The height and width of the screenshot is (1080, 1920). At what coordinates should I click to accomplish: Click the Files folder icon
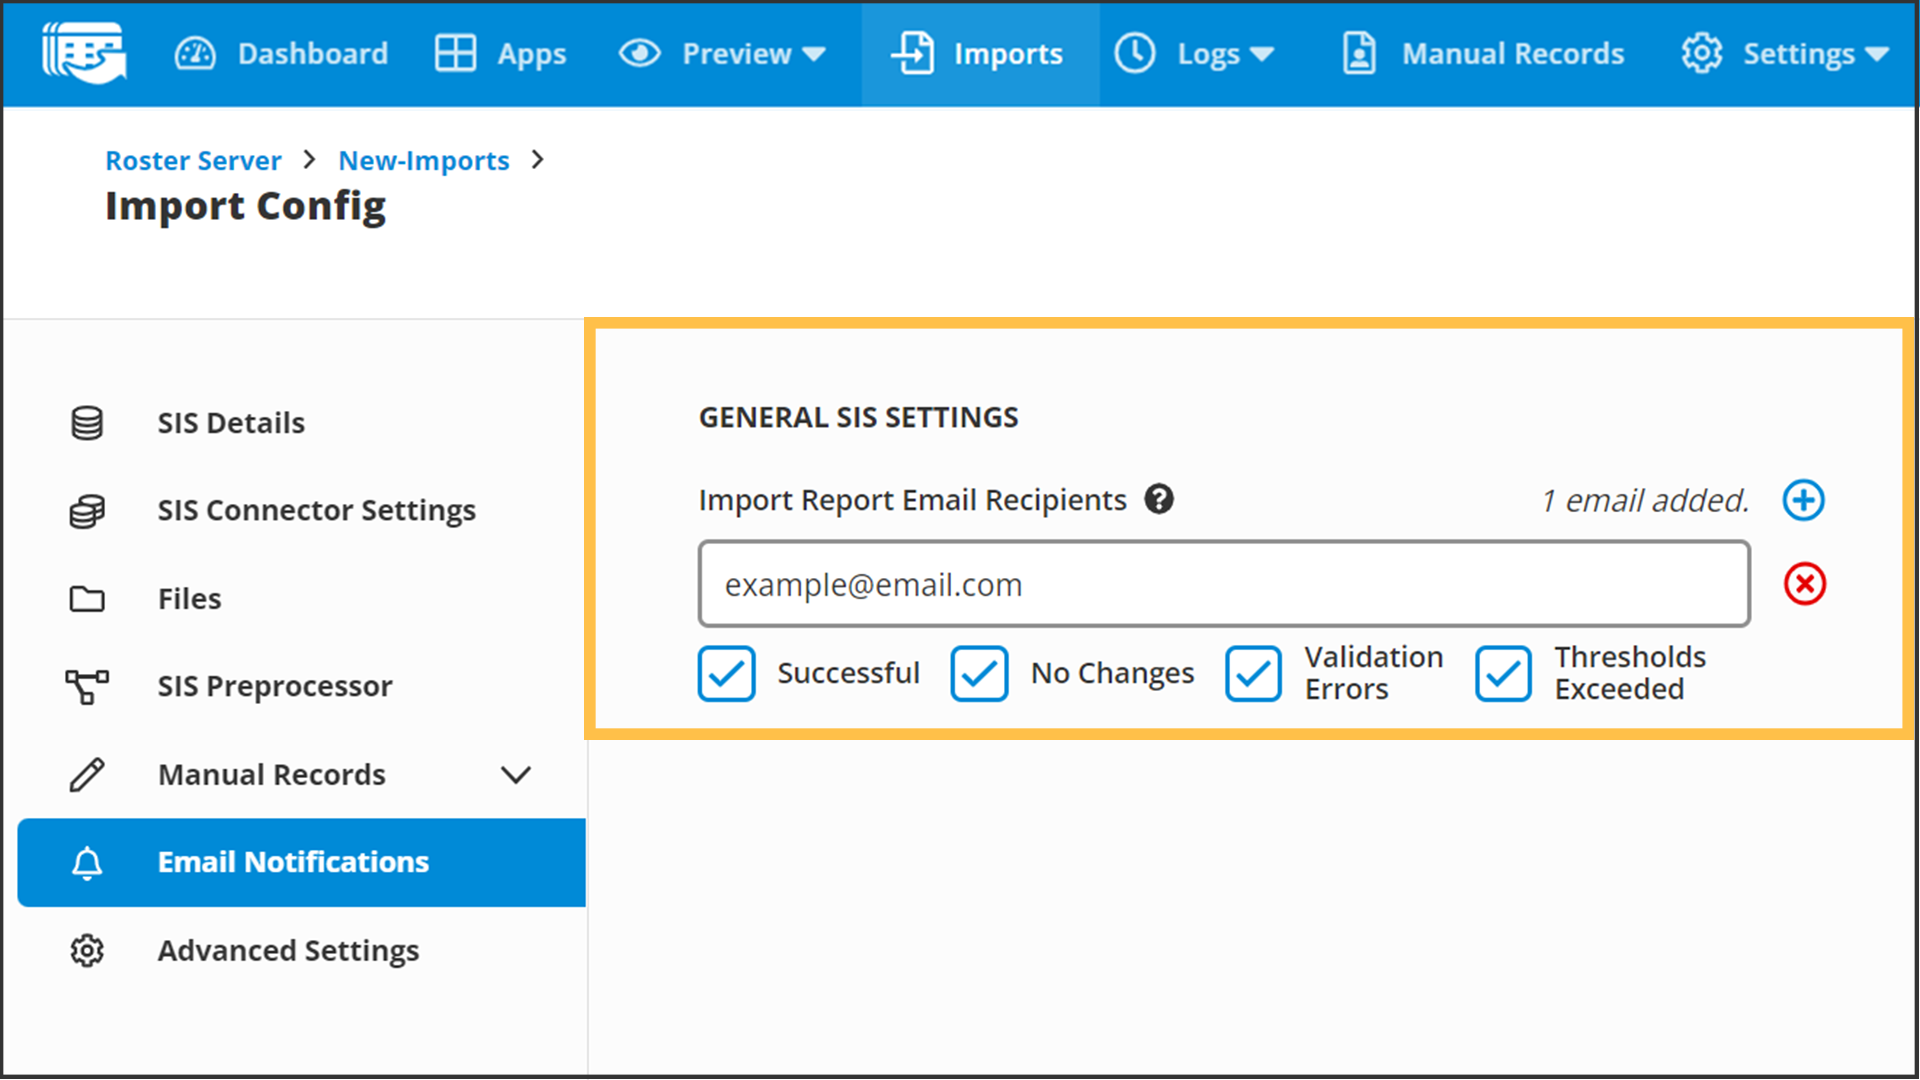(87, 599)
